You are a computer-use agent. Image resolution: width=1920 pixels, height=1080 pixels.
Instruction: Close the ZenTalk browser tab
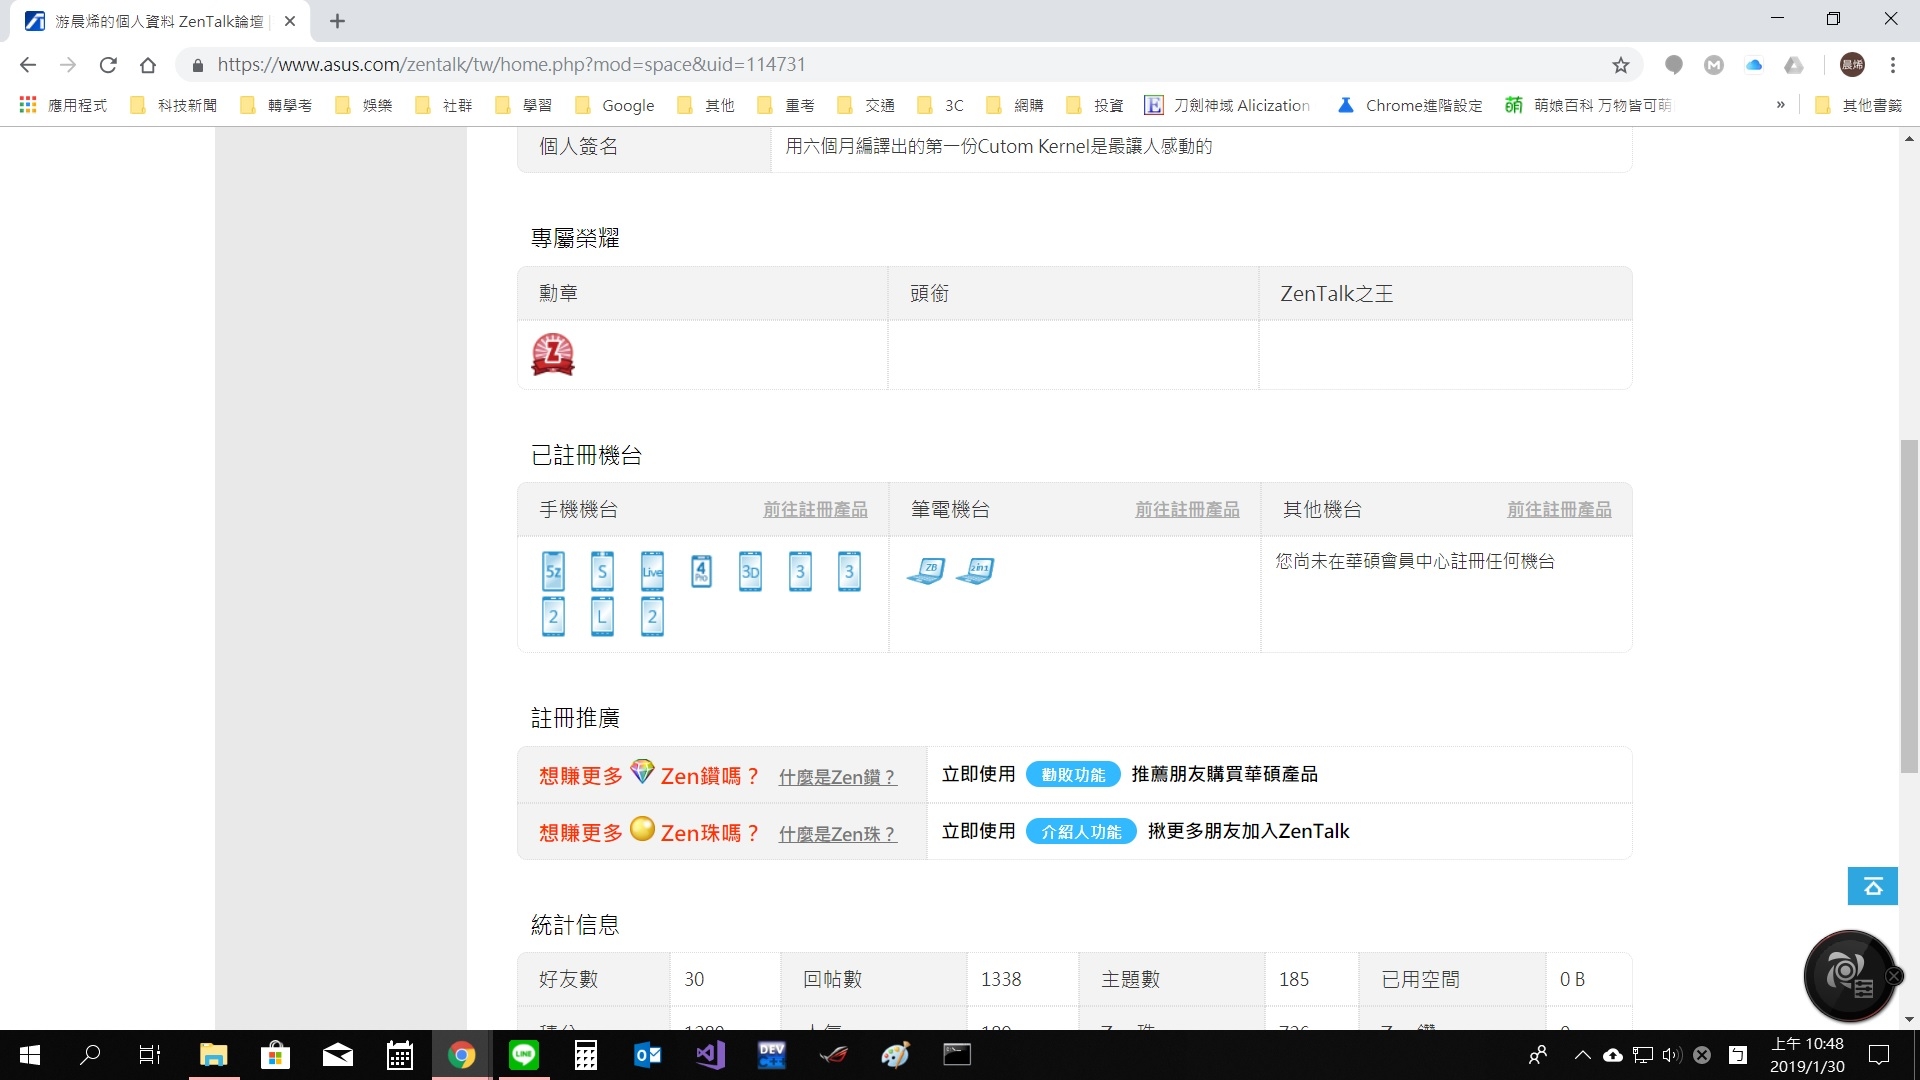click(x=290, y=21)
